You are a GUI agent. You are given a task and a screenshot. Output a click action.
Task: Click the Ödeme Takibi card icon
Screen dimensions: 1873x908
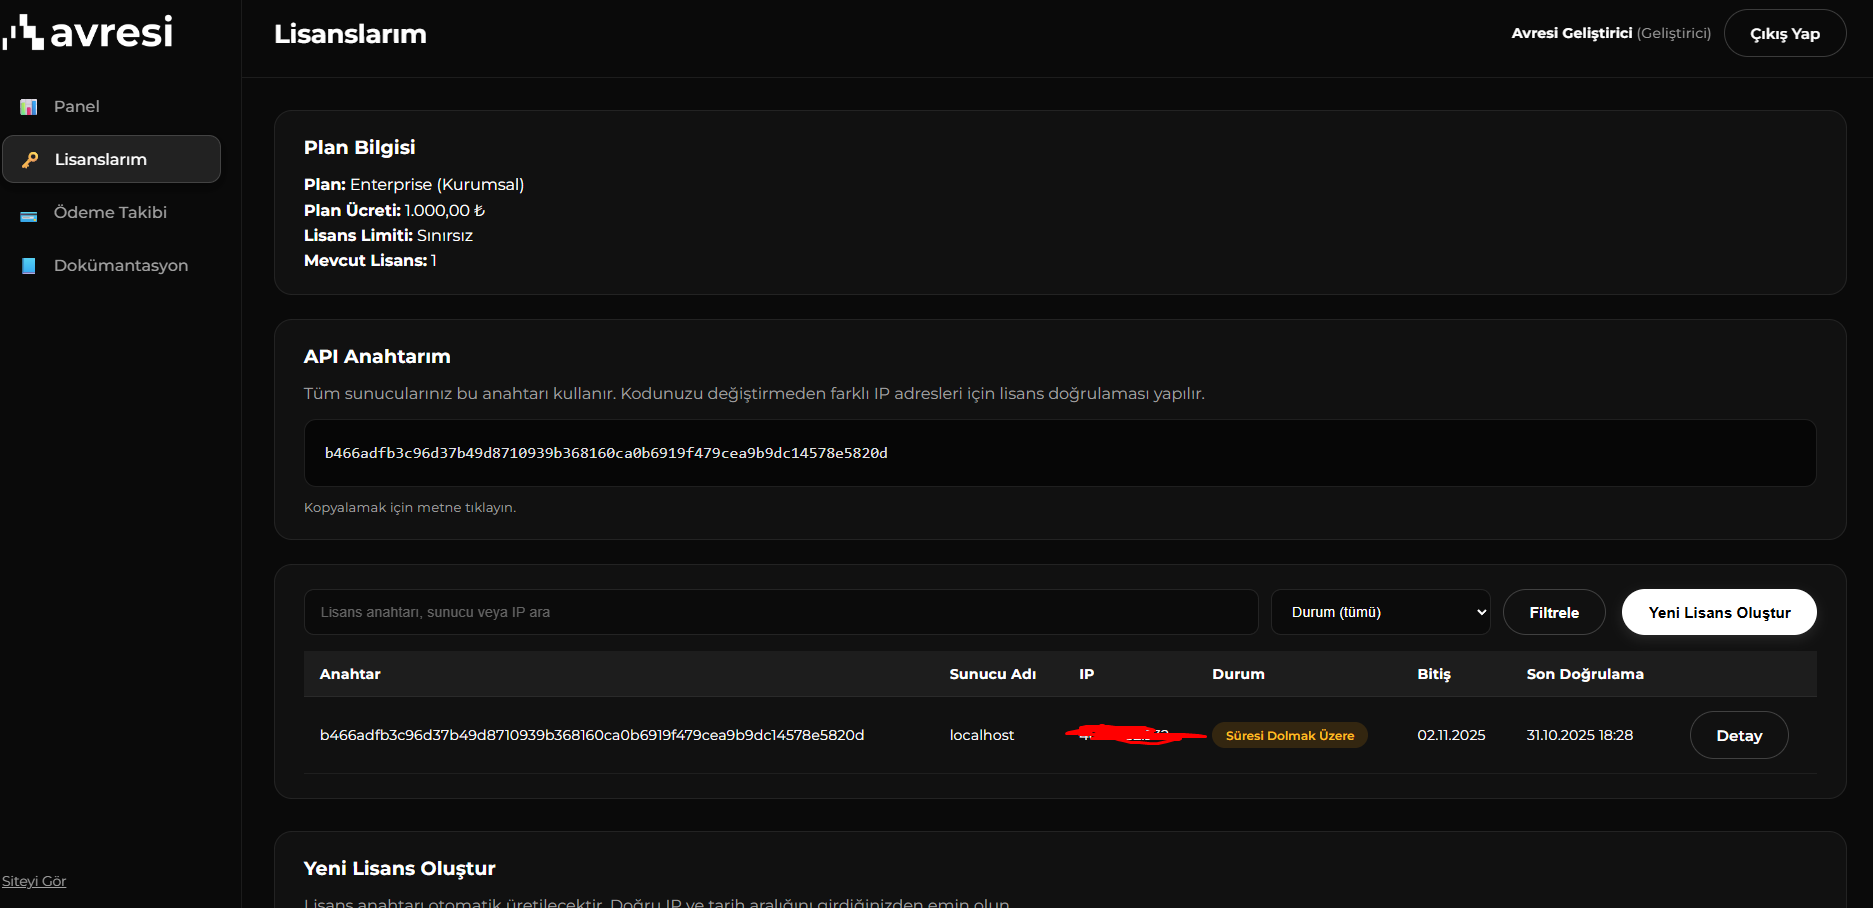(29, 214)
